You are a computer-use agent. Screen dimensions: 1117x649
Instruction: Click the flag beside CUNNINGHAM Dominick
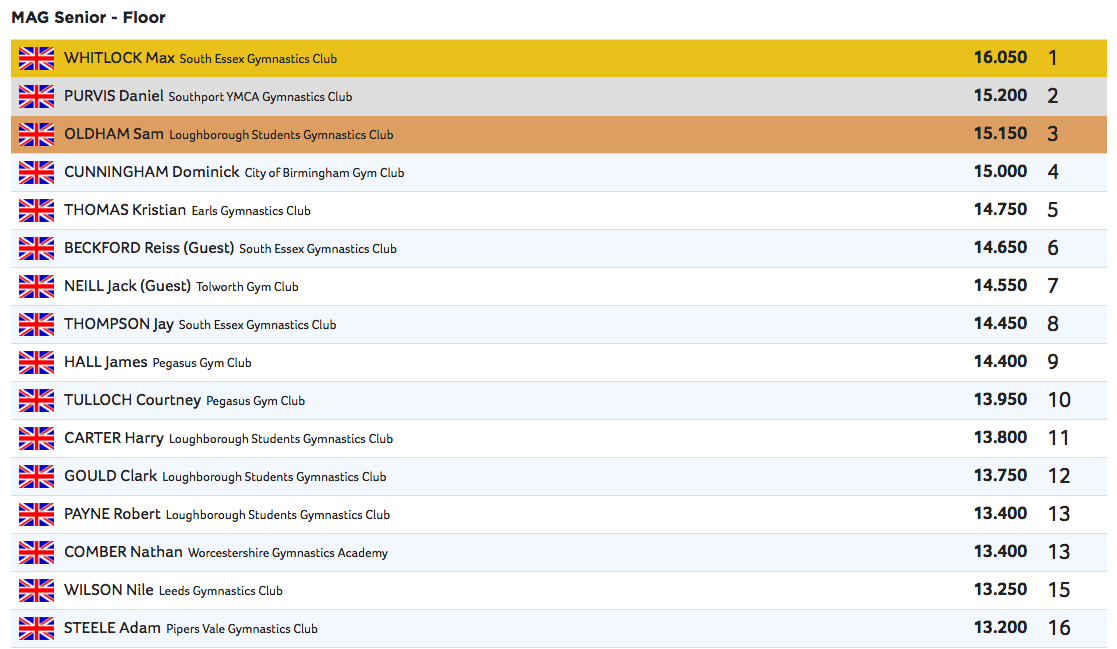pos(36,172)
